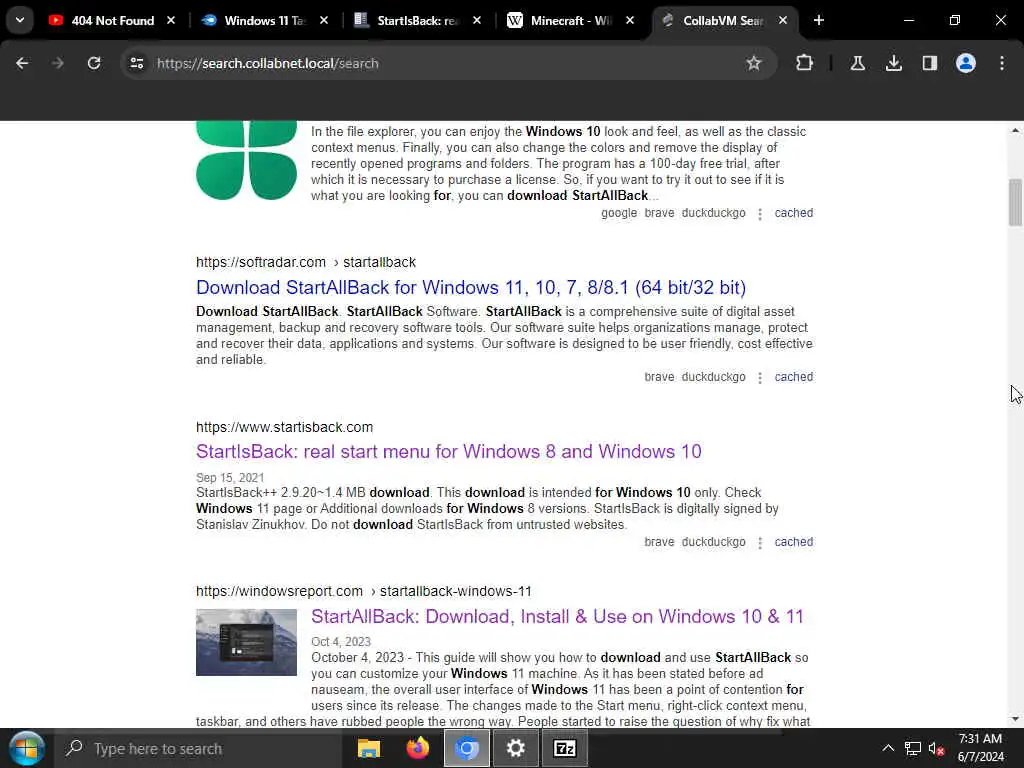The width and height of the screenshot is (1024, 768).
Task: Open cached link of startisback result
Action: point(793,542)
